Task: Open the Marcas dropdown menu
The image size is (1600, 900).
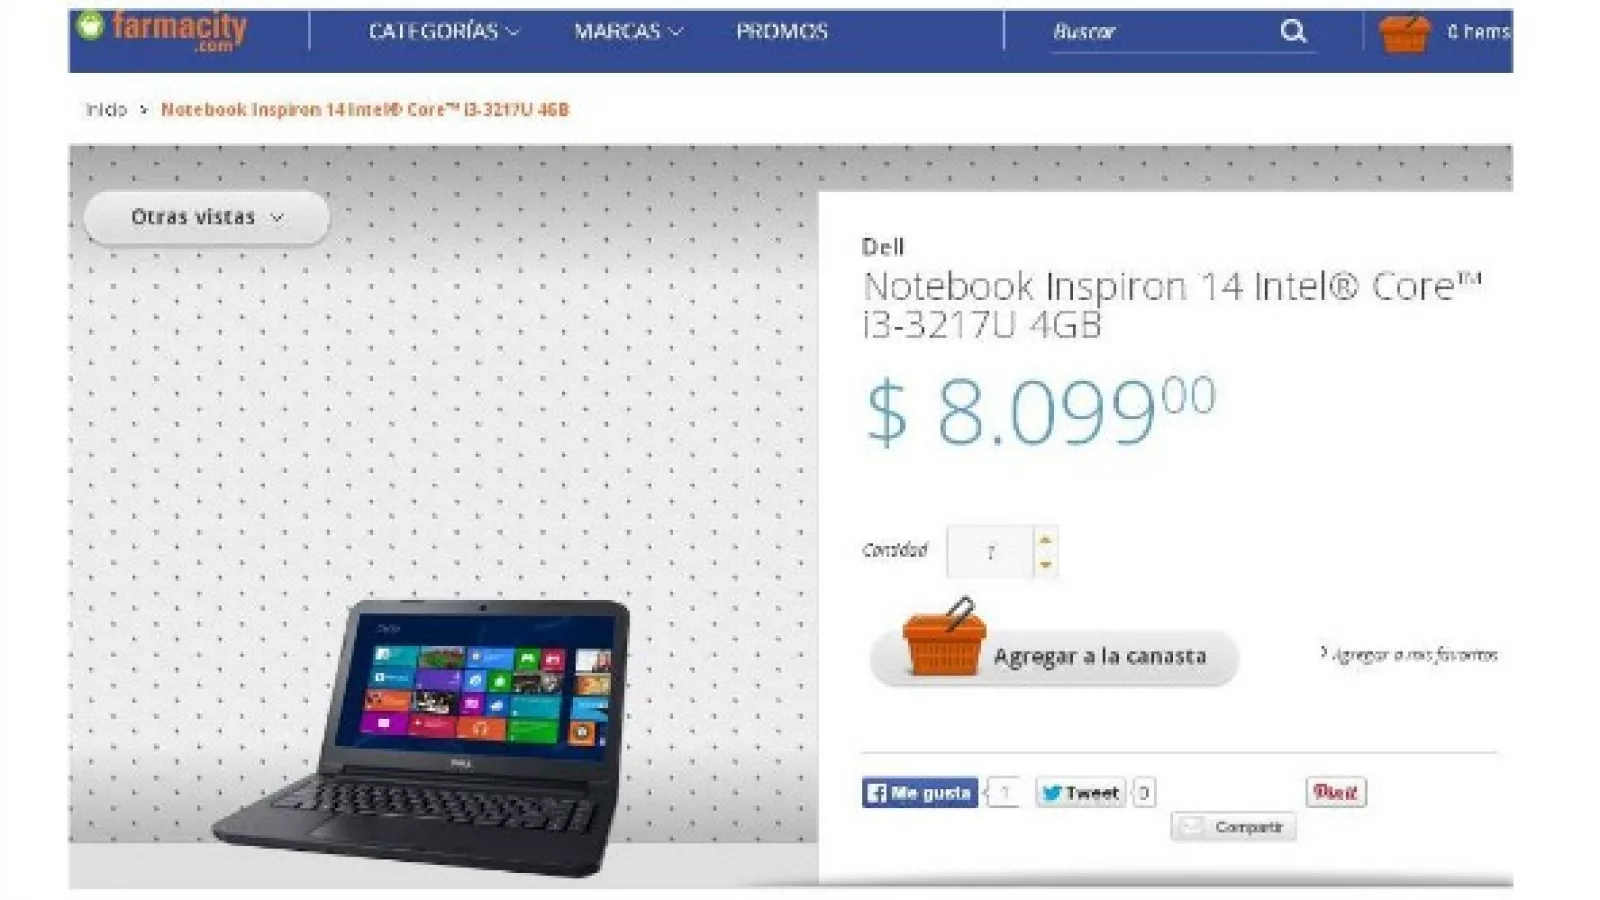Action: pyautogui.click(x=628, y=32)
